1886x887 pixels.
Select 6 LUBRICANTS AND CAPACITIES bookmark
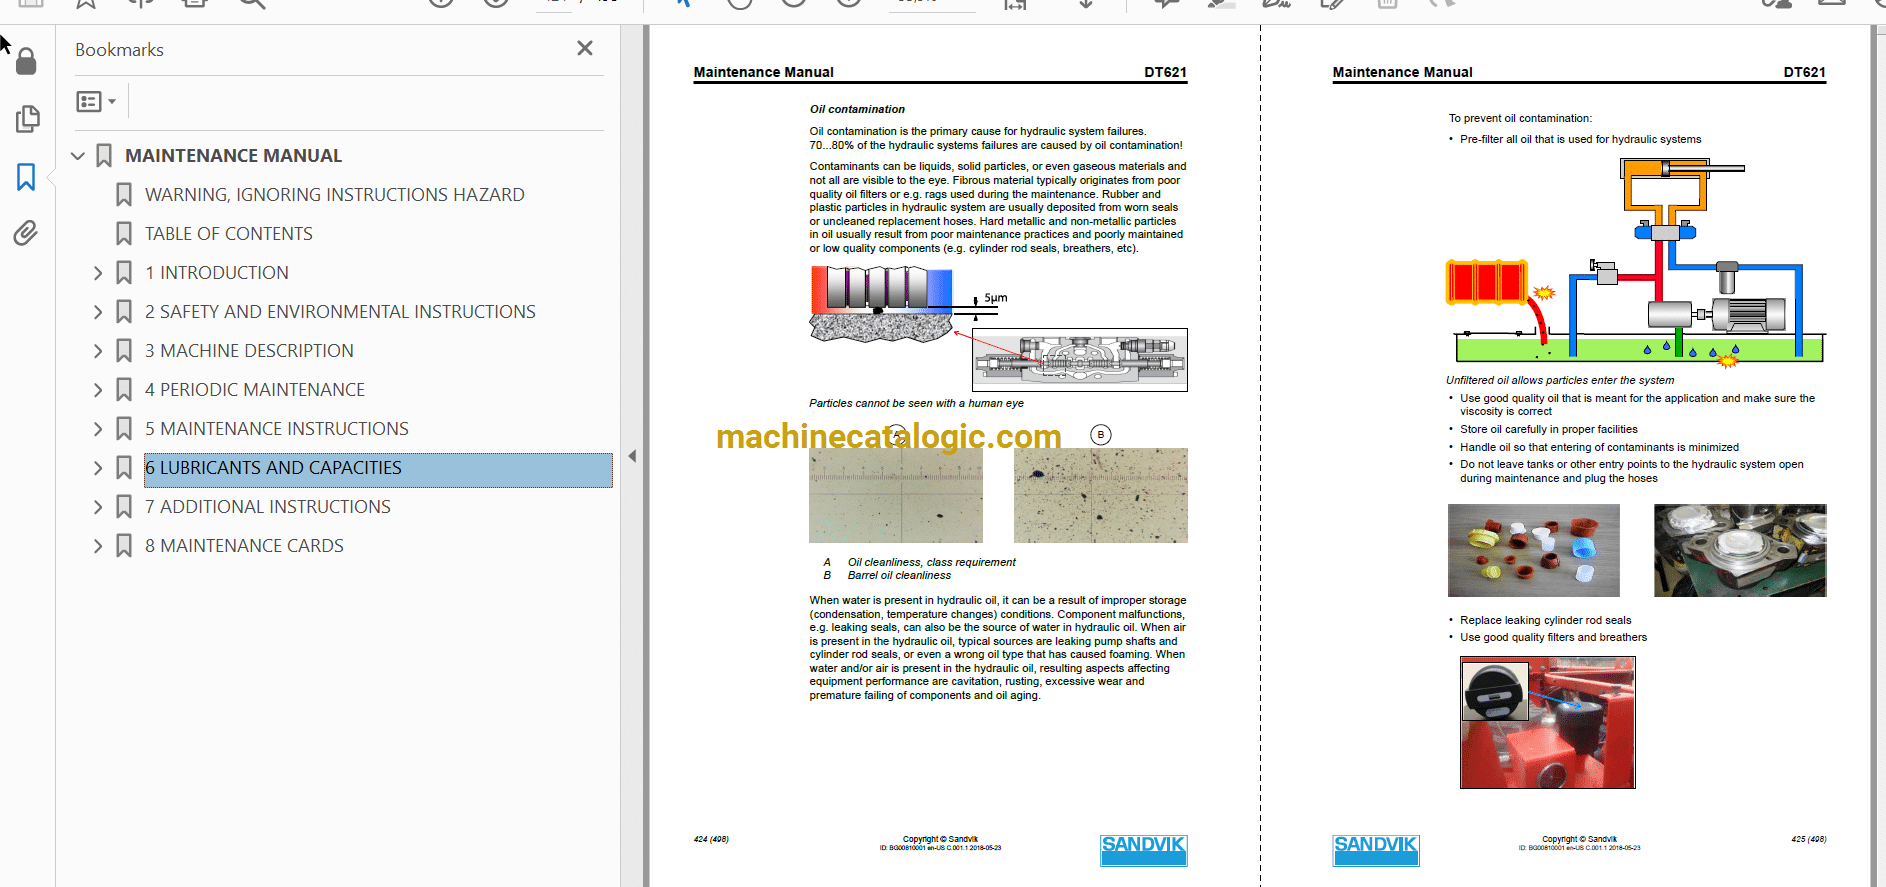pyautogui.click(x=273, y=468)
